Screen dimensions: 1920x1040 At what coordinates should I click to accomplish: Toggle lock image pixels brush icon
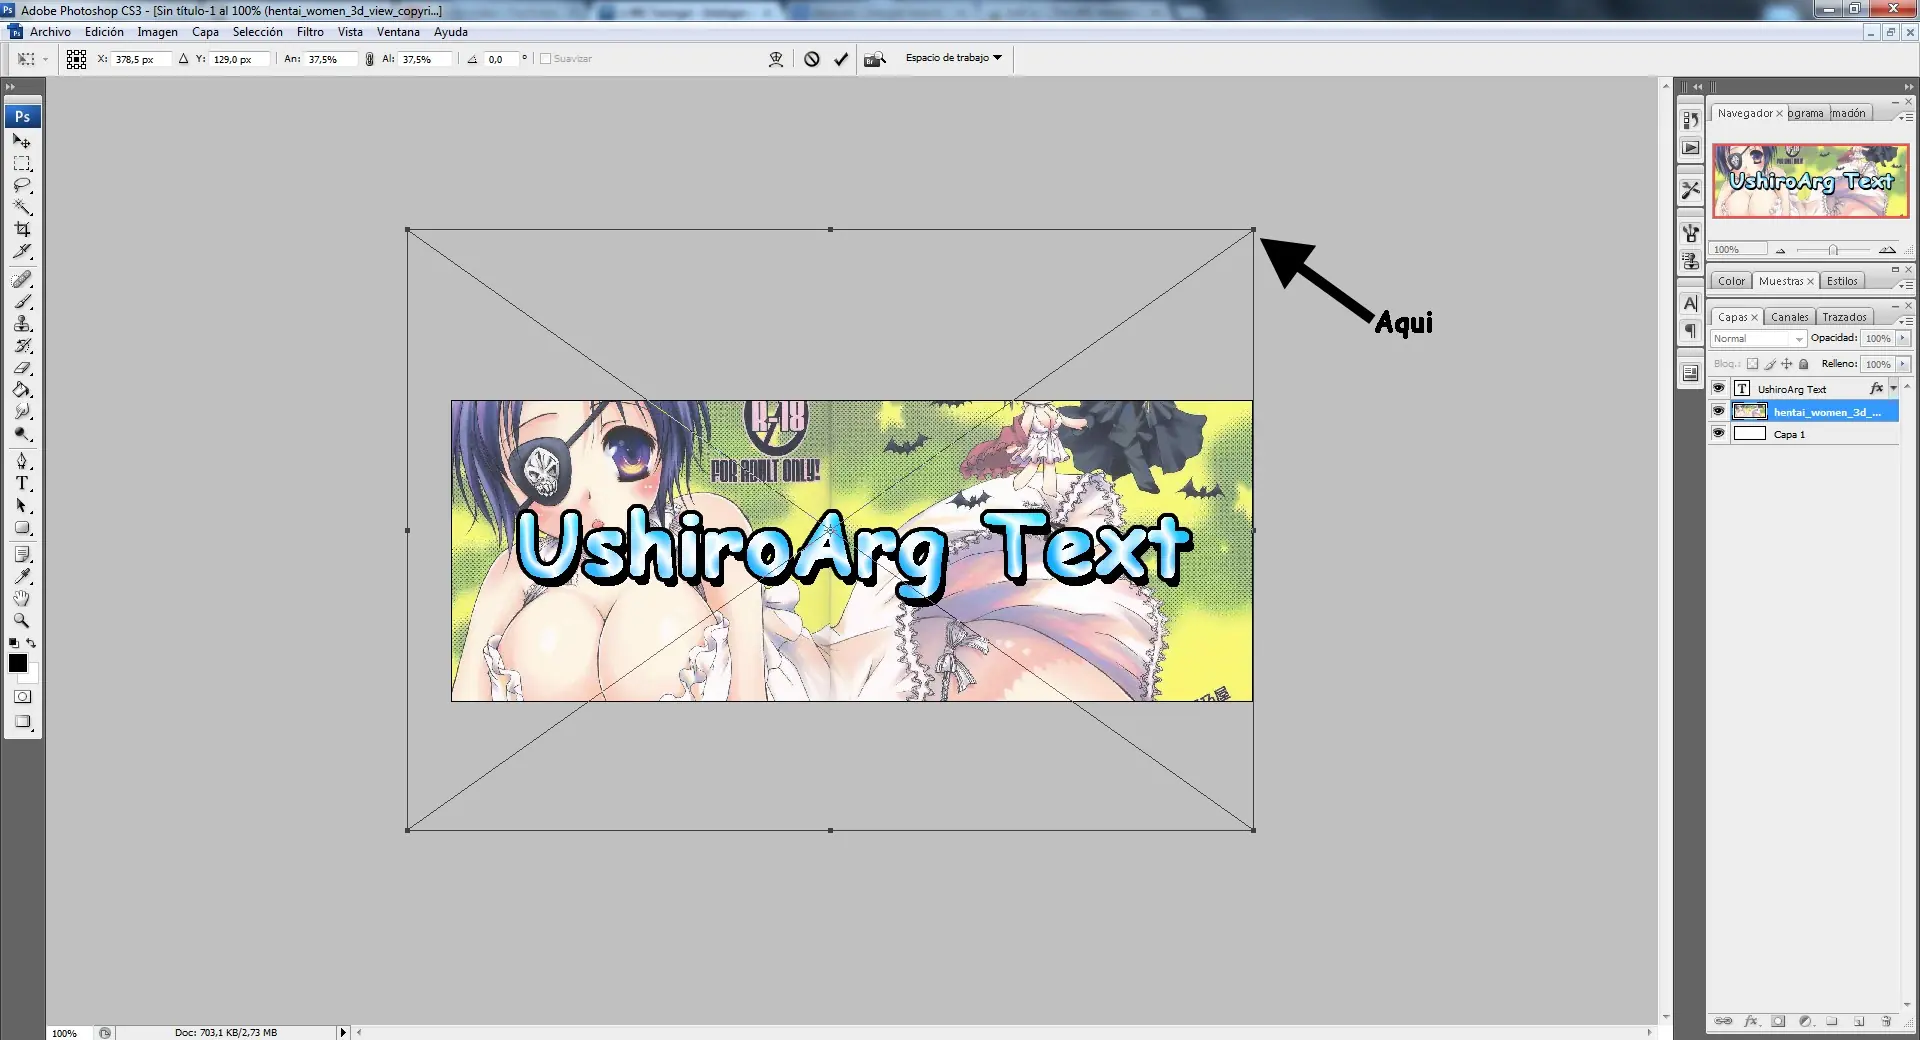pyautogui.click(x=1770, y=364)
